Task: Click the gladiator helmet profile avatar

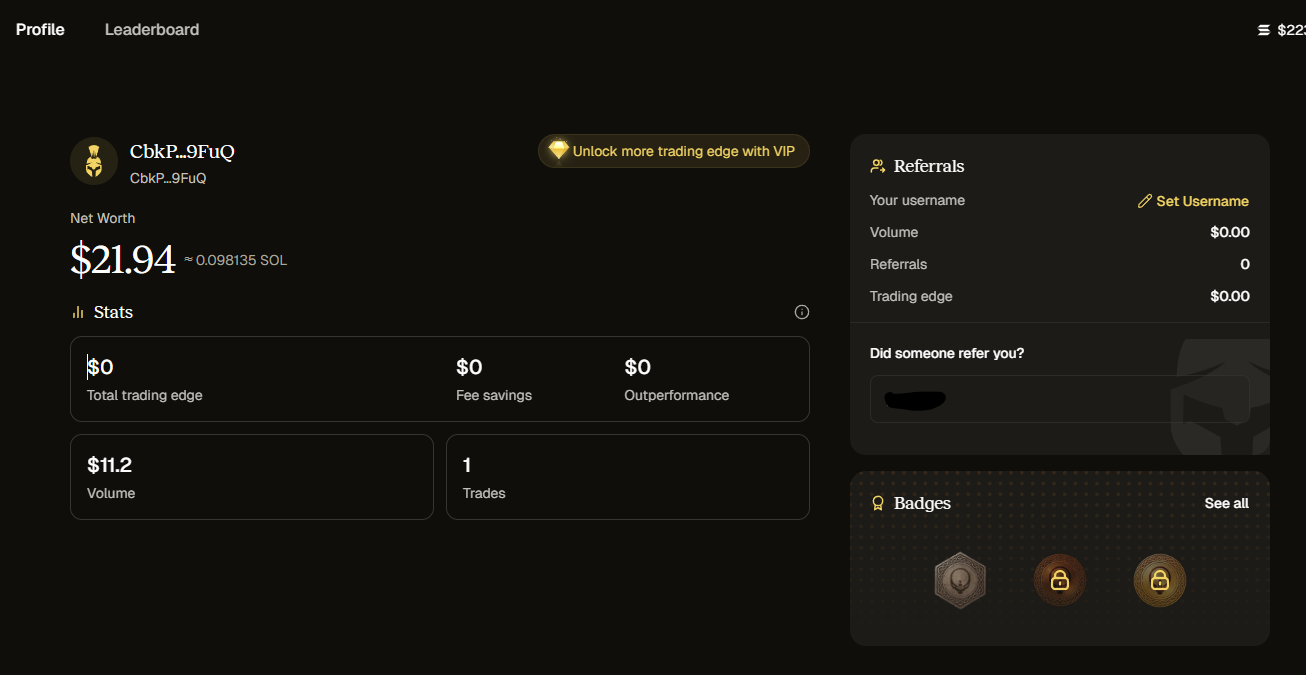Action: (x=94, y=161)
